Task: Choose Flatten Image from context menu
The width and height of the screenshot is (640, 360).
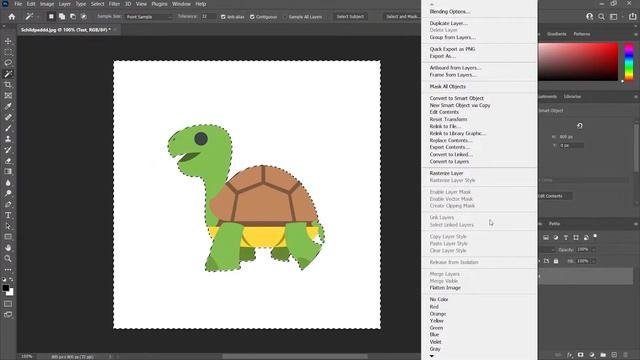Action: pos(445,288)
